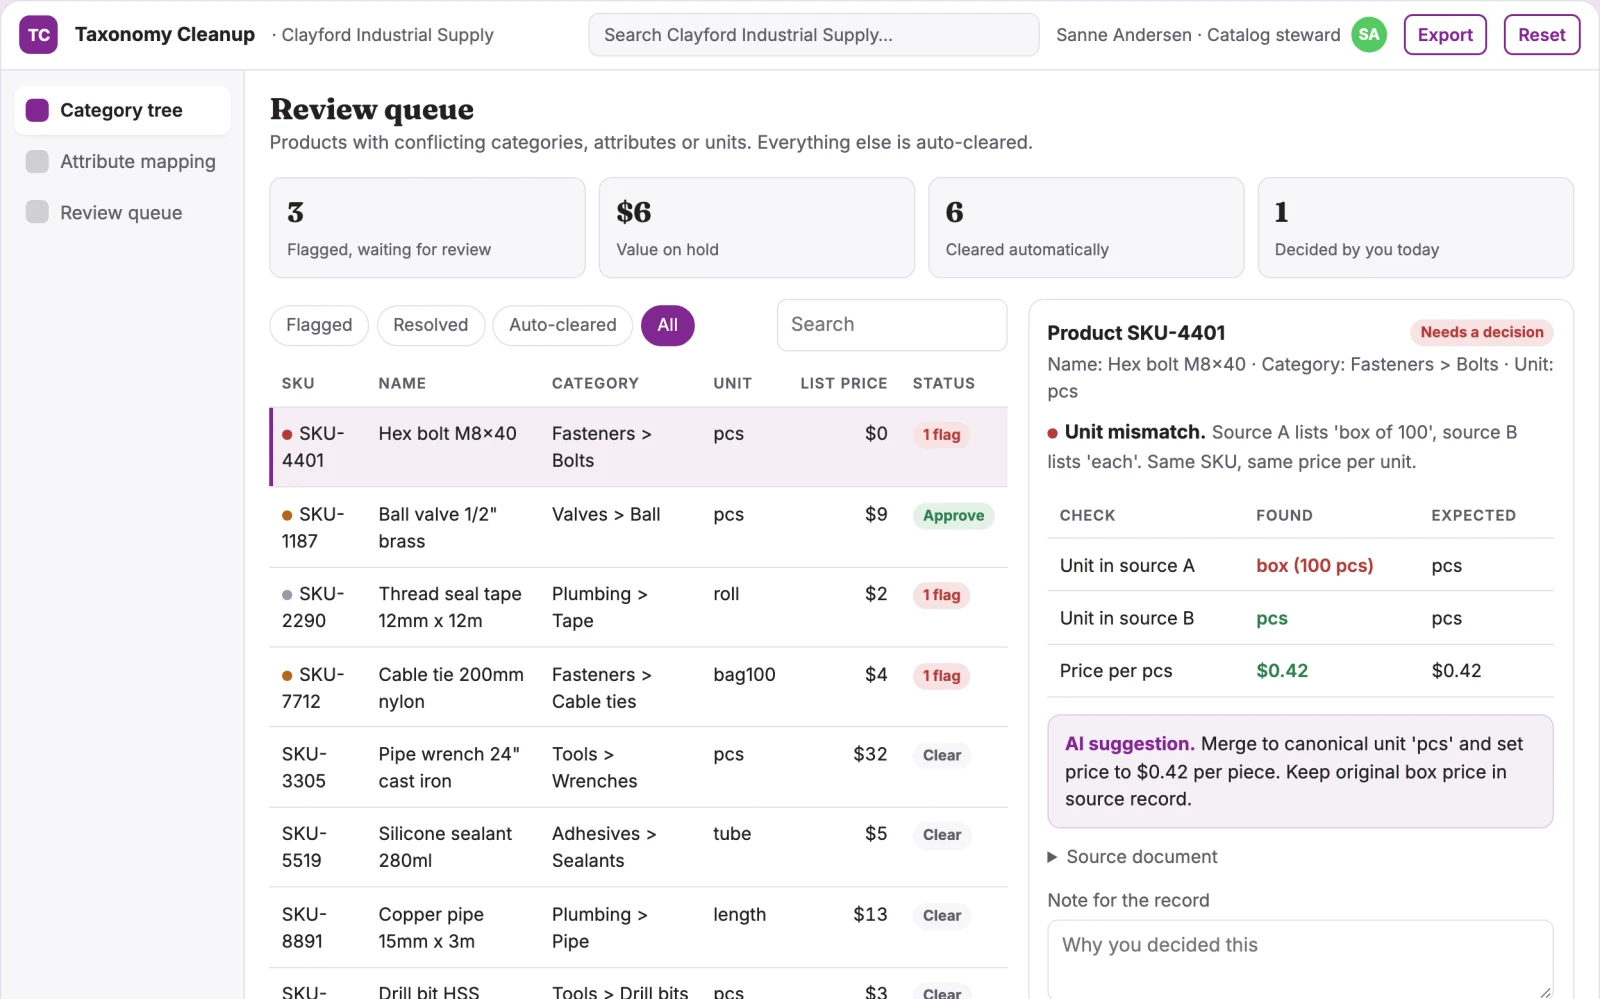Click the red status dot on SKU-4401
Viewport: 1600px width, 999px height.
point(287,434)
